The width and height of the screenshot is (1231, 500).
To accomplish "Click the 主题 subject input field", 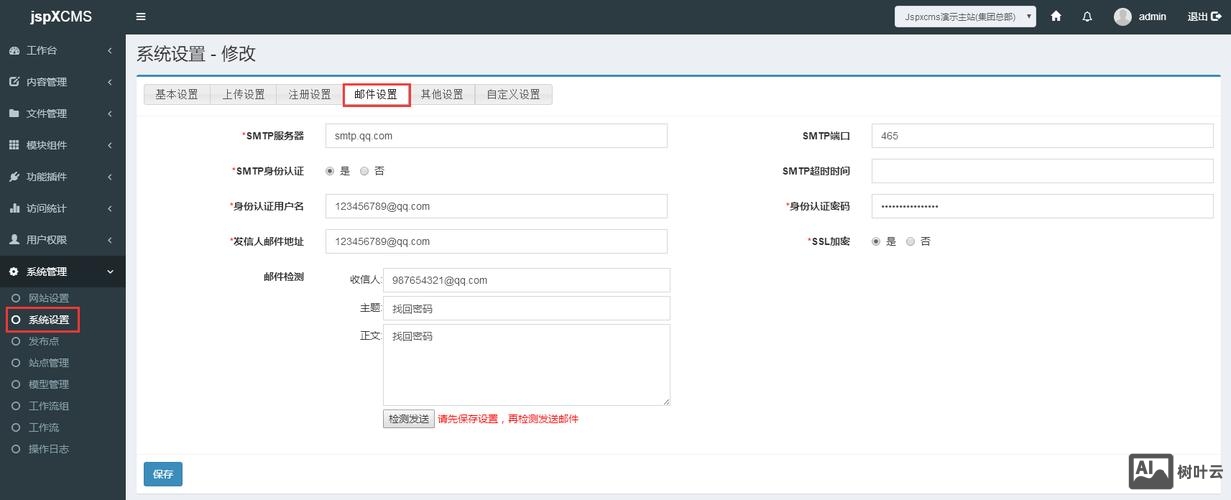I will (526, 308).
